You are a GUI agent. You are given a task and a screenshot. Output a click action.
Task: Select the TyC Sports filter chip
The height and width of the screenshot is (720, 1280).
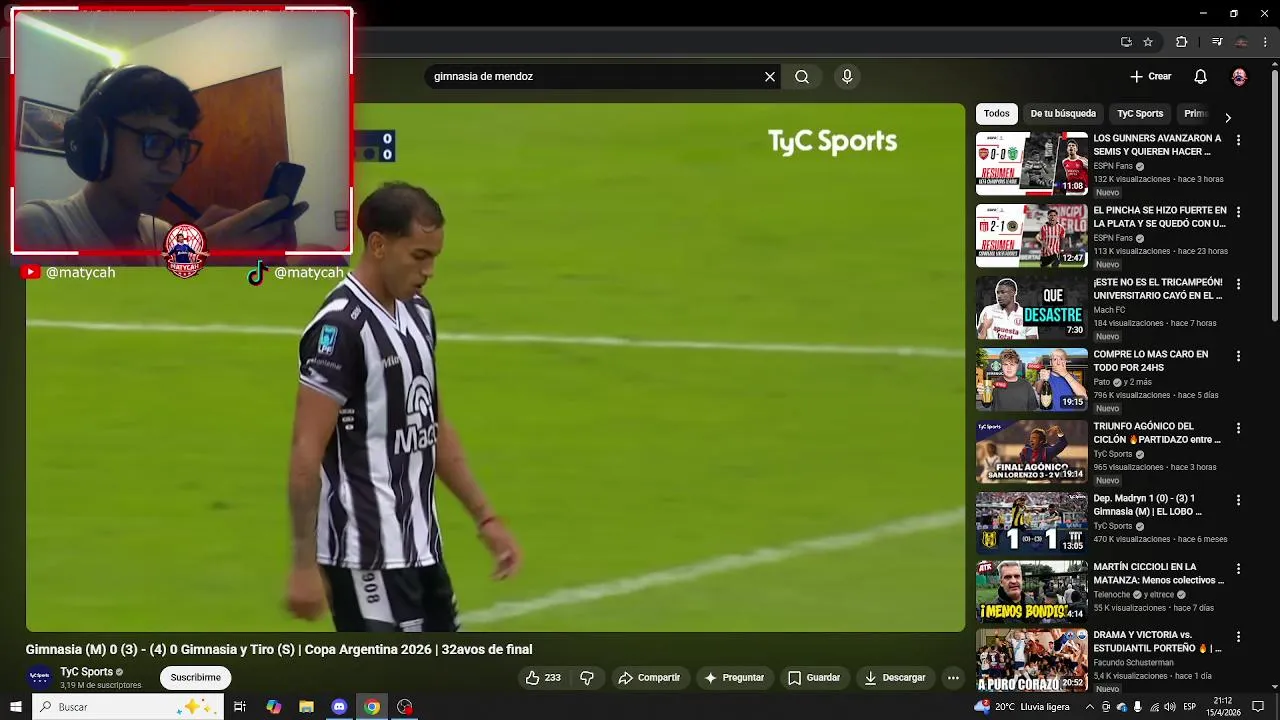point(1140,114)
